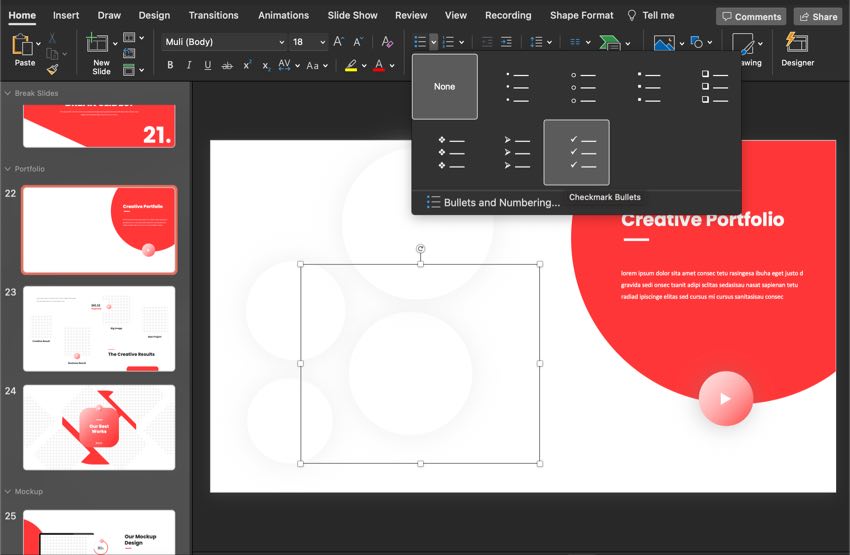Select the Checkmark Bullets style
Image resolution: width=850 pixels, height=555 pixels.
pos(576,152)
